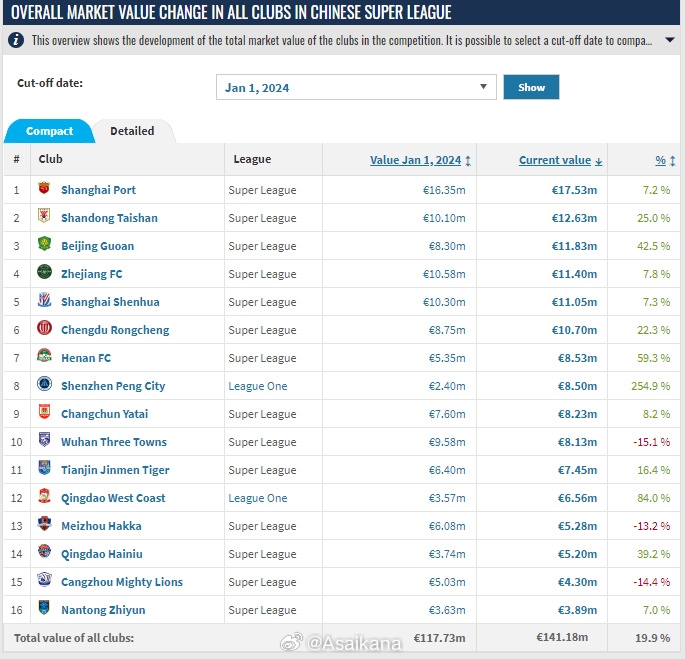The height and width of the screenshot is (659, 685).
Task: Click the info icon in the overview bar
Action: (x=16, y=40)
